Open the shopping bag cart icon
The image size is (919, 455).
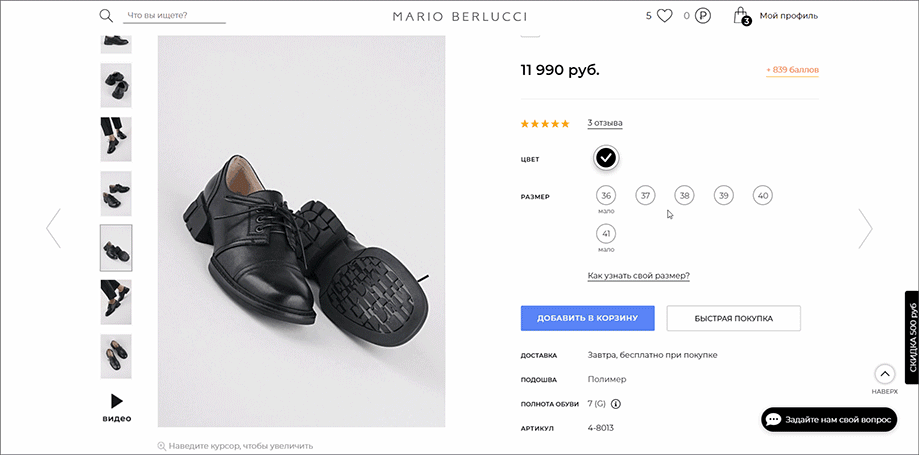[x=742, y=16]
